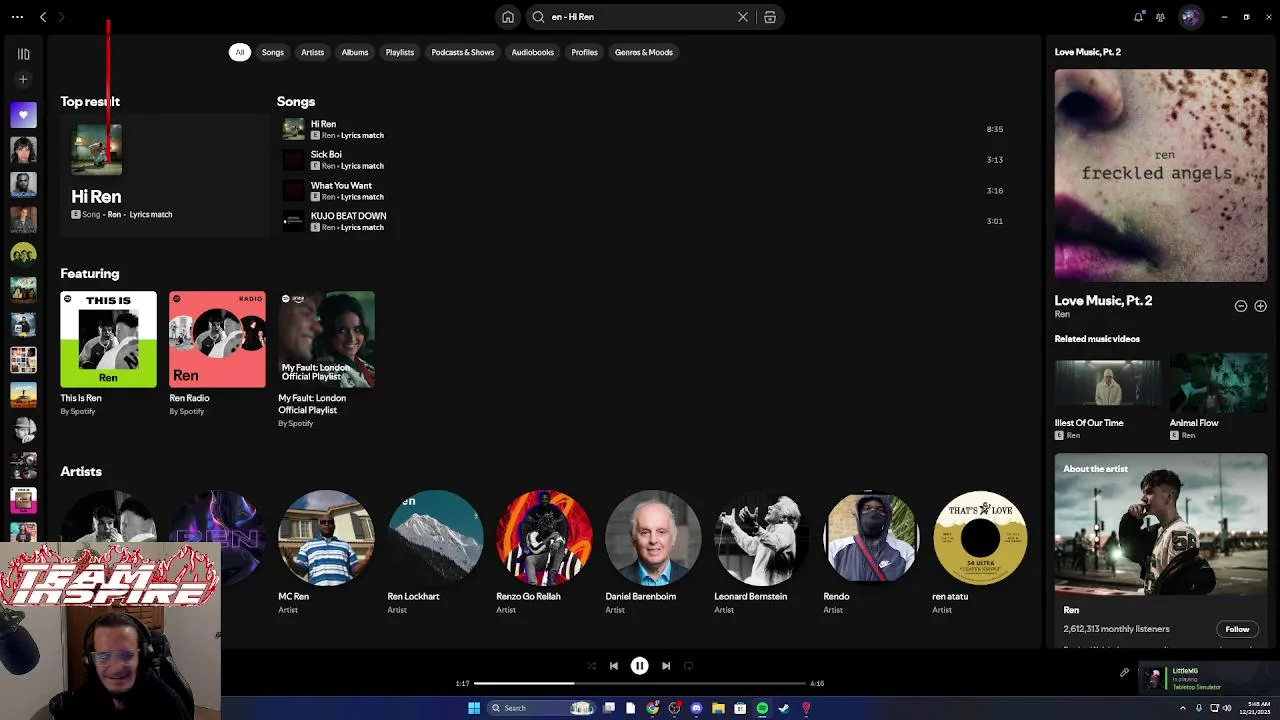
Task: Skip to next track
Action: (666, 666)
